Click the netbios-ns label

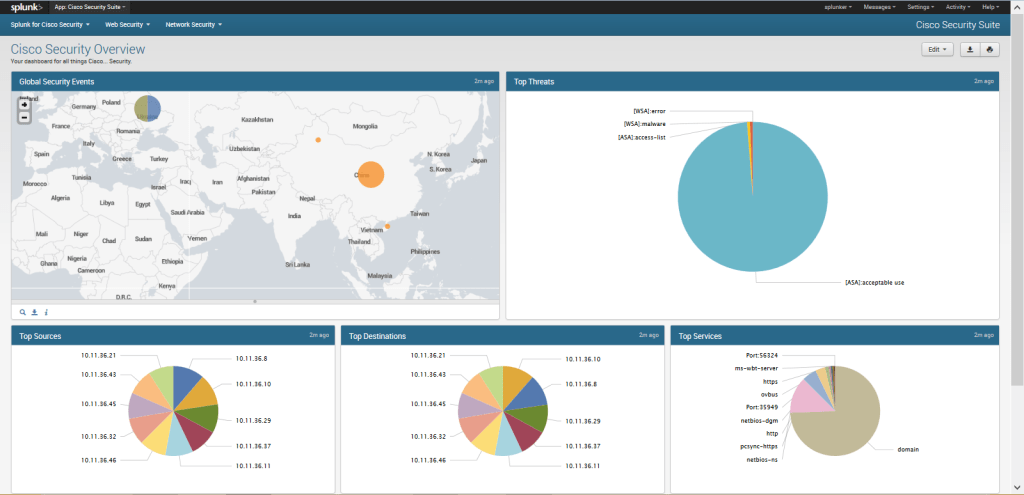[762, 460]
